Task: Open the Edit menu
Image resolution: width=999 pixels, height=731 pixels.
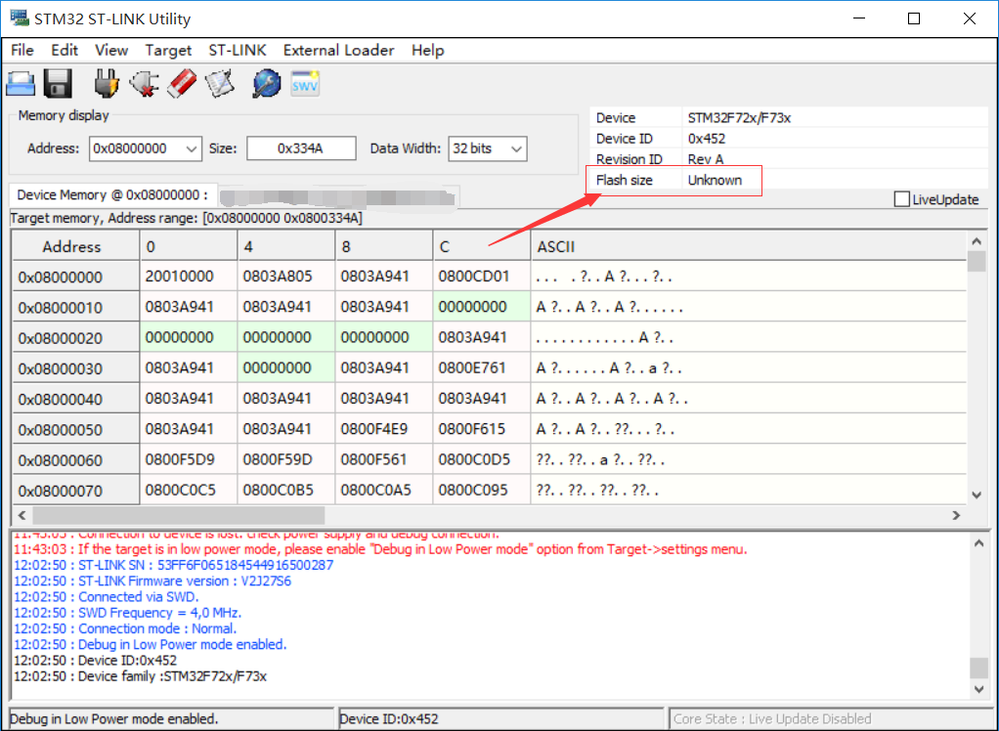Action: [64, 50]
